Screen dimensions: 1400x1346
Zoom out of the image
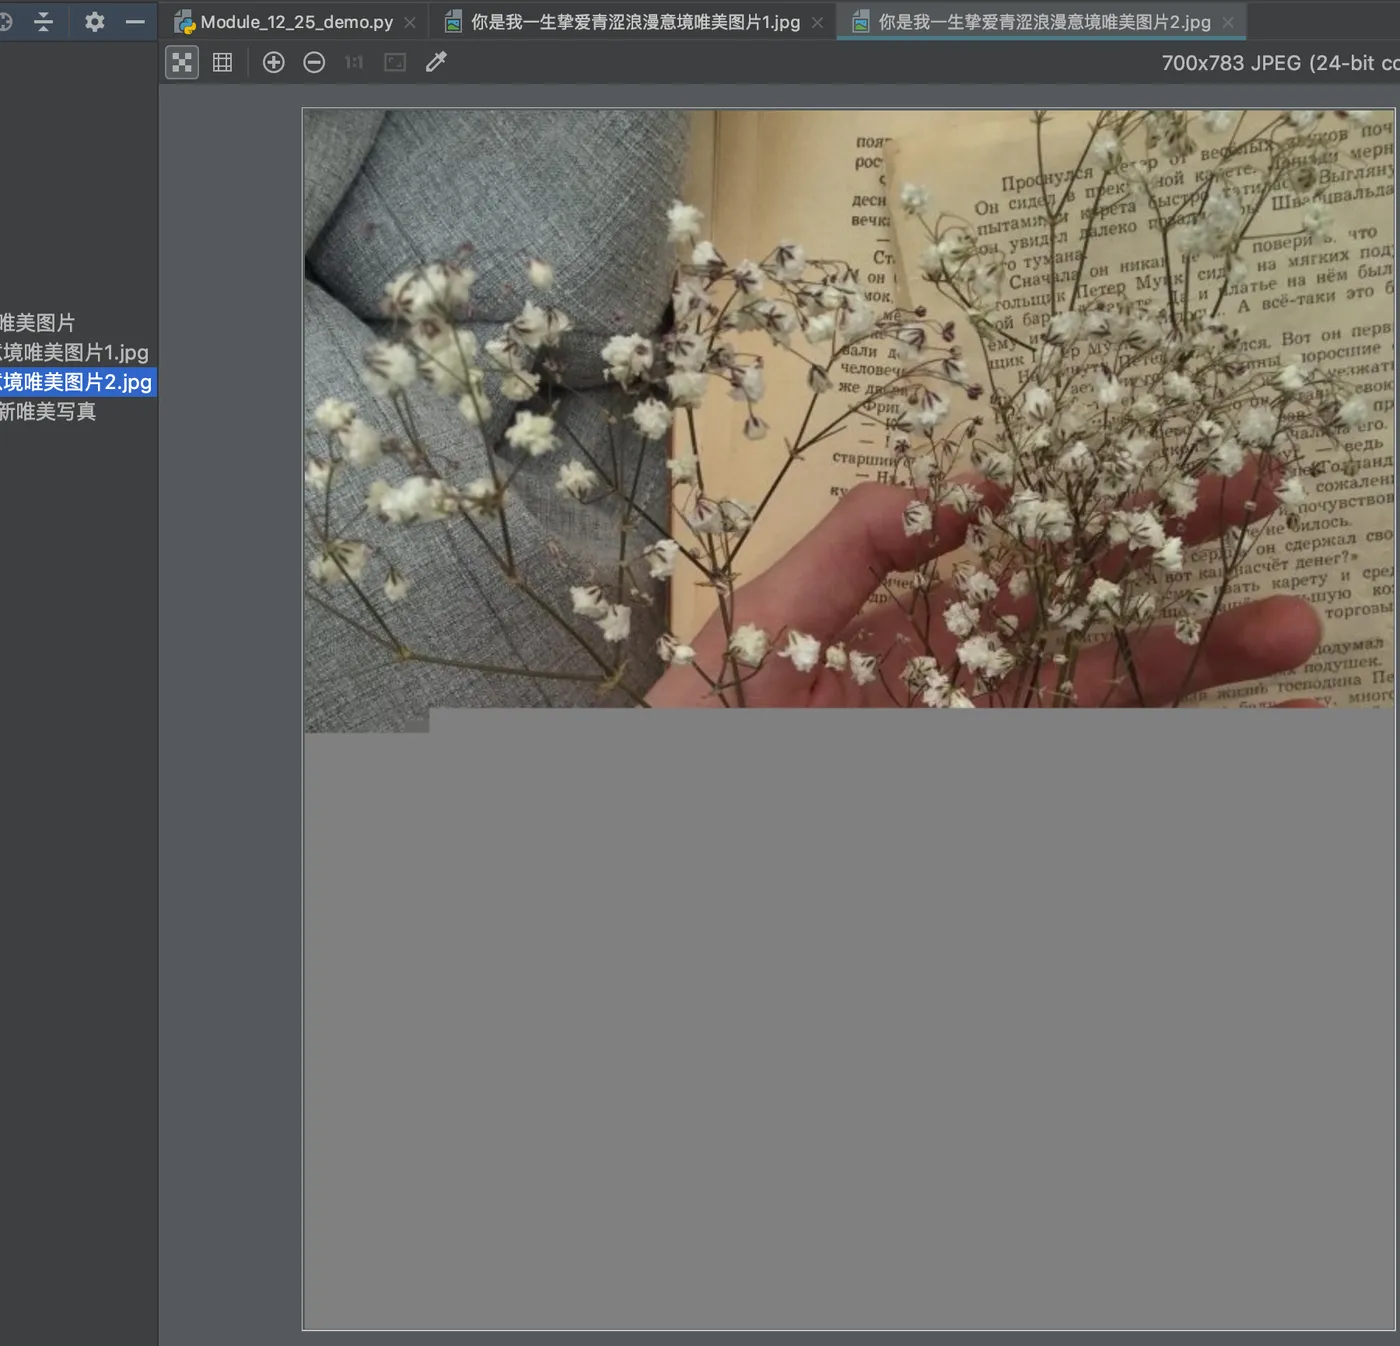314,63
